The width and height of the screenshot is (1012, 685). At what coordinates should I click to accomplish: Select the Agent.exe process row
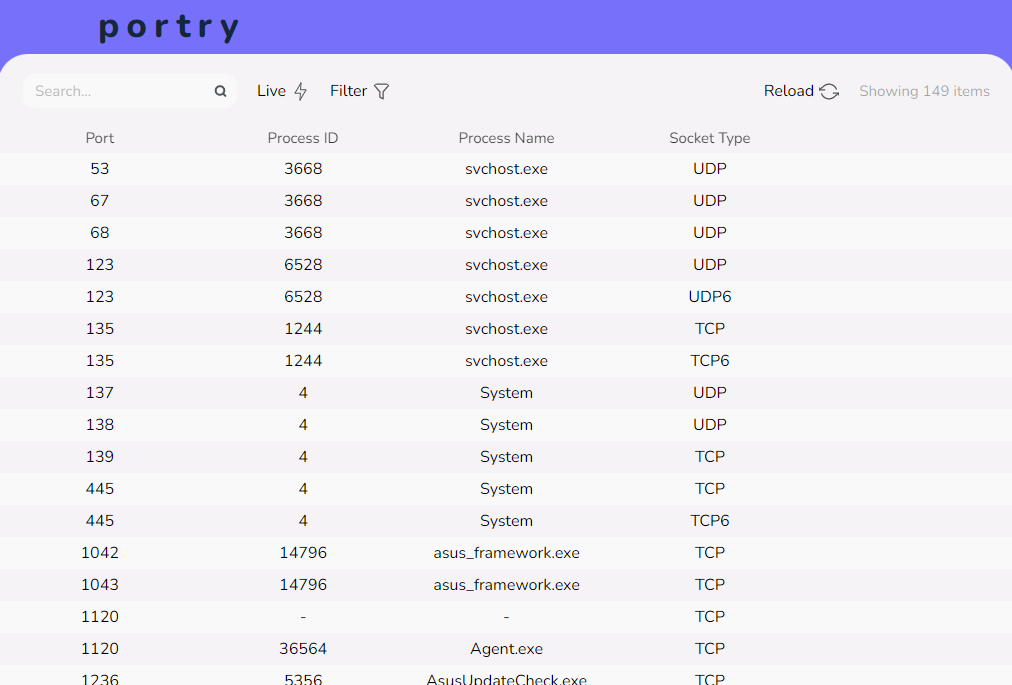[506, 649]
